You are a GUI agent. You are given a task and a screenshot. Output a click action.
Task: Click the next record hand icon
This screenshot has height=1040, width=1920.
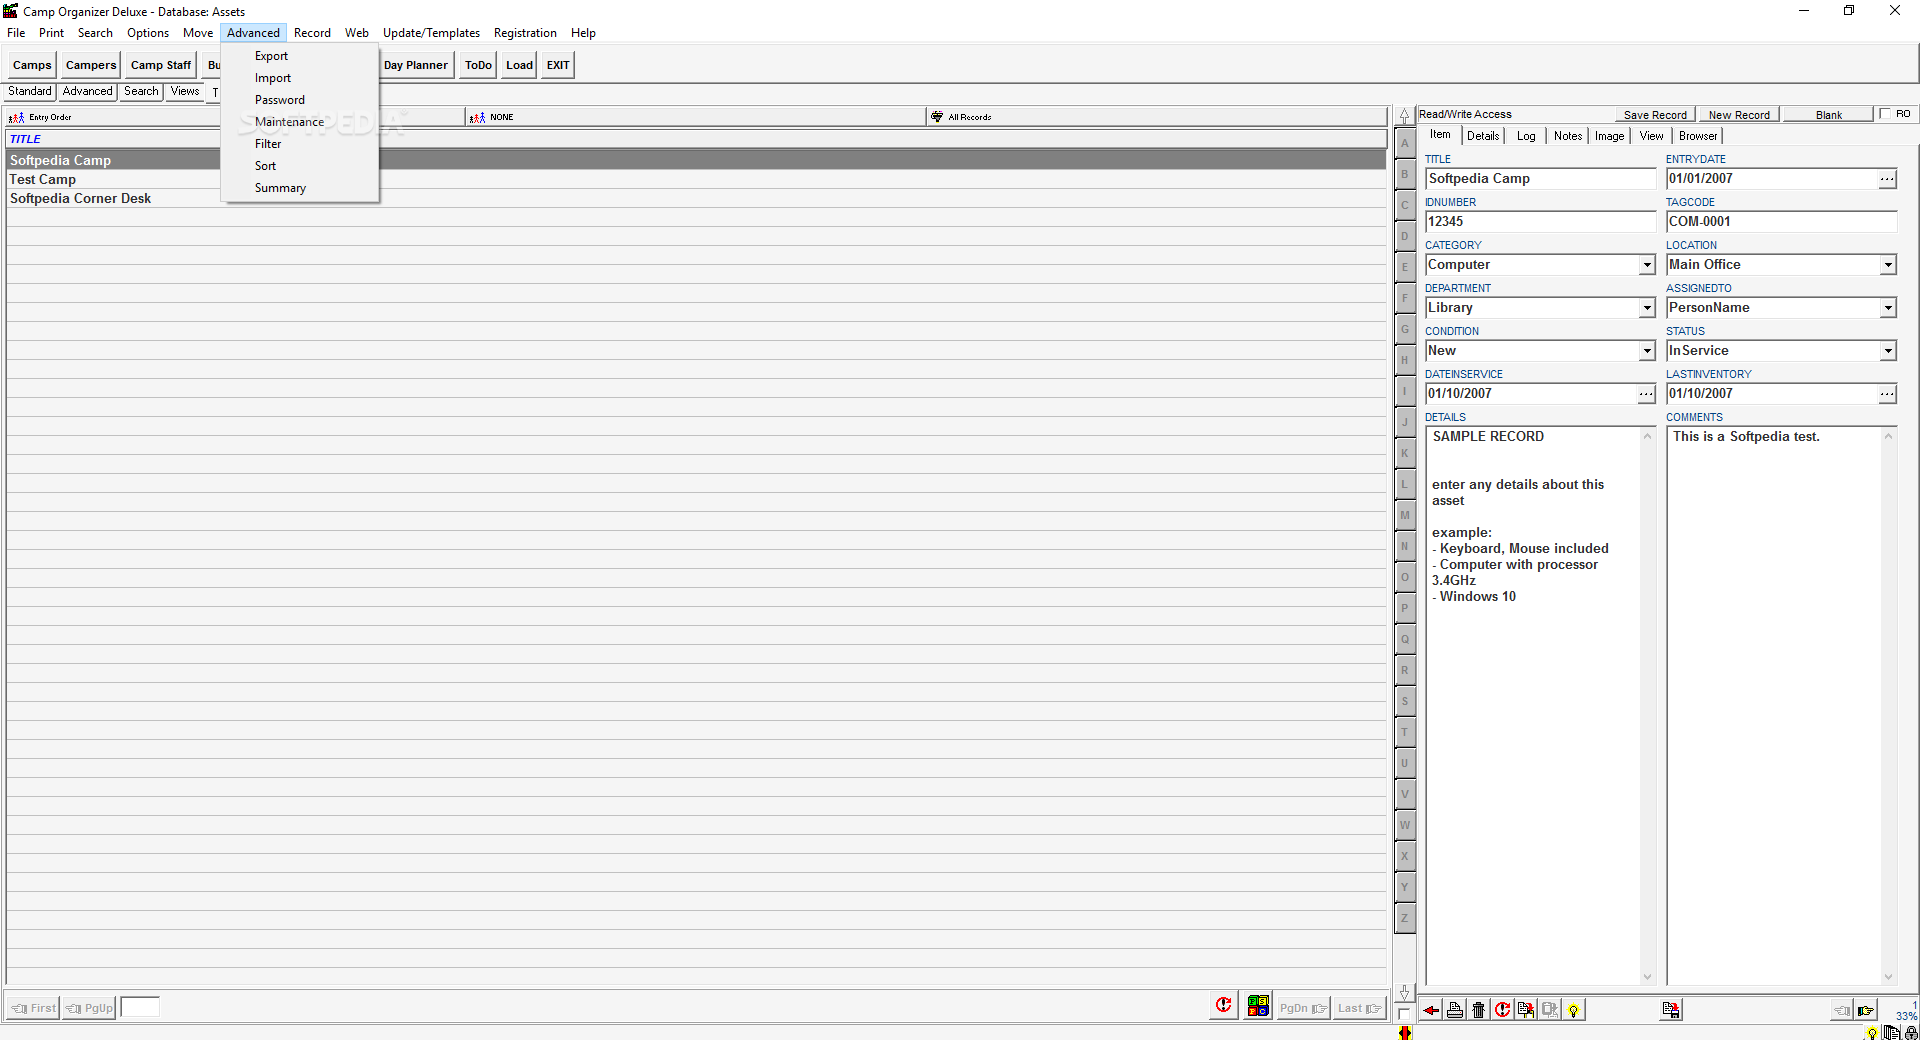(x=1866, y=1010)
